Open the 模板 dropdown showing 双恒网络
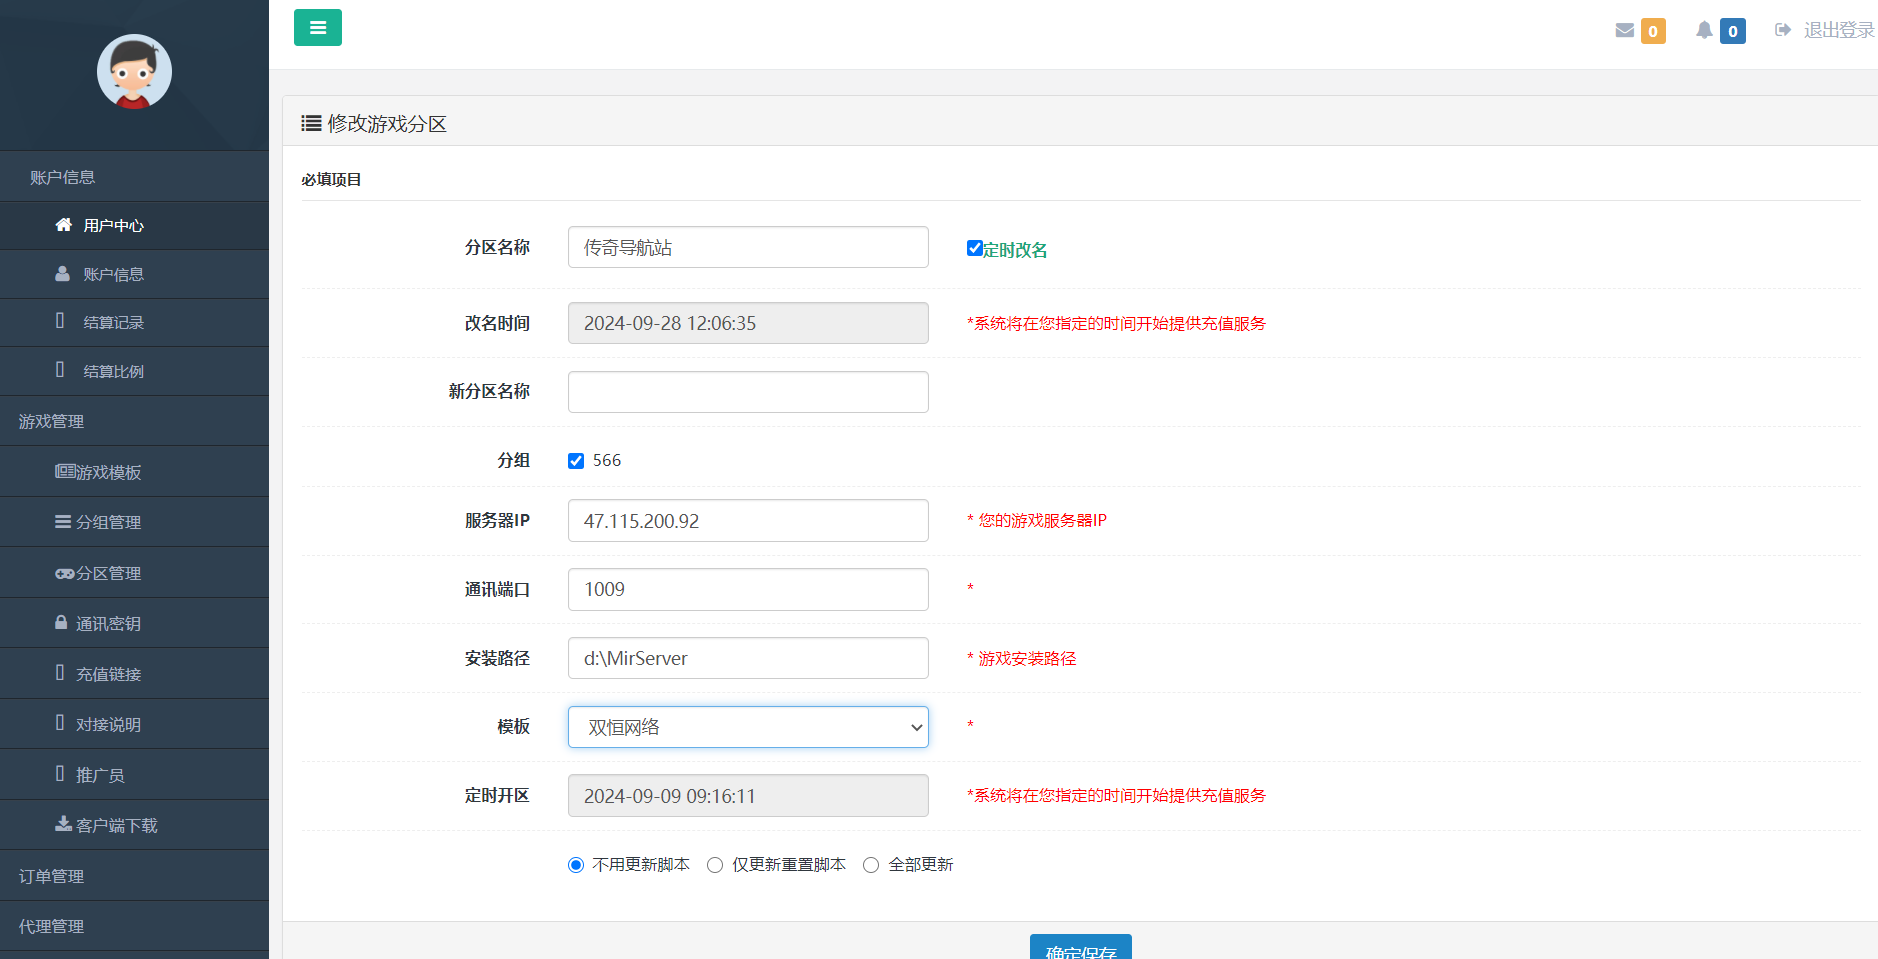 click(748, 727)
